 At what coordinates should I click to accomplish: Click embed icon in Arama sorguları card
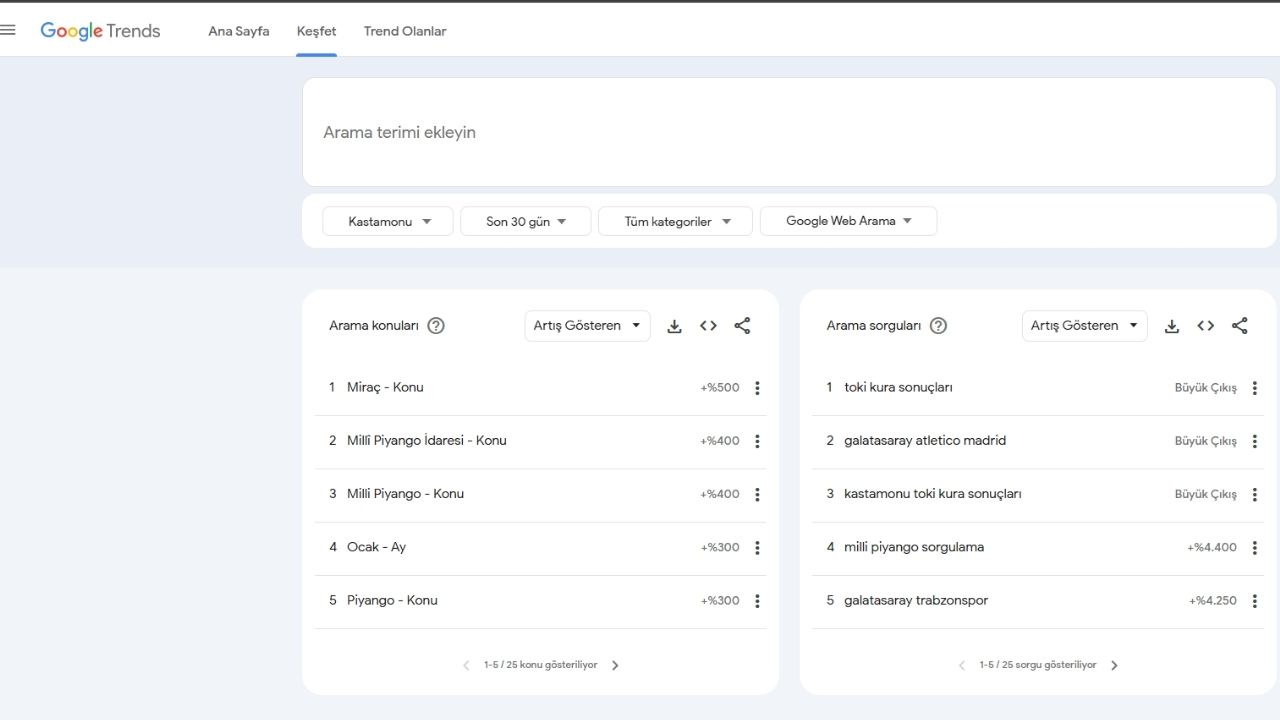1206,326
